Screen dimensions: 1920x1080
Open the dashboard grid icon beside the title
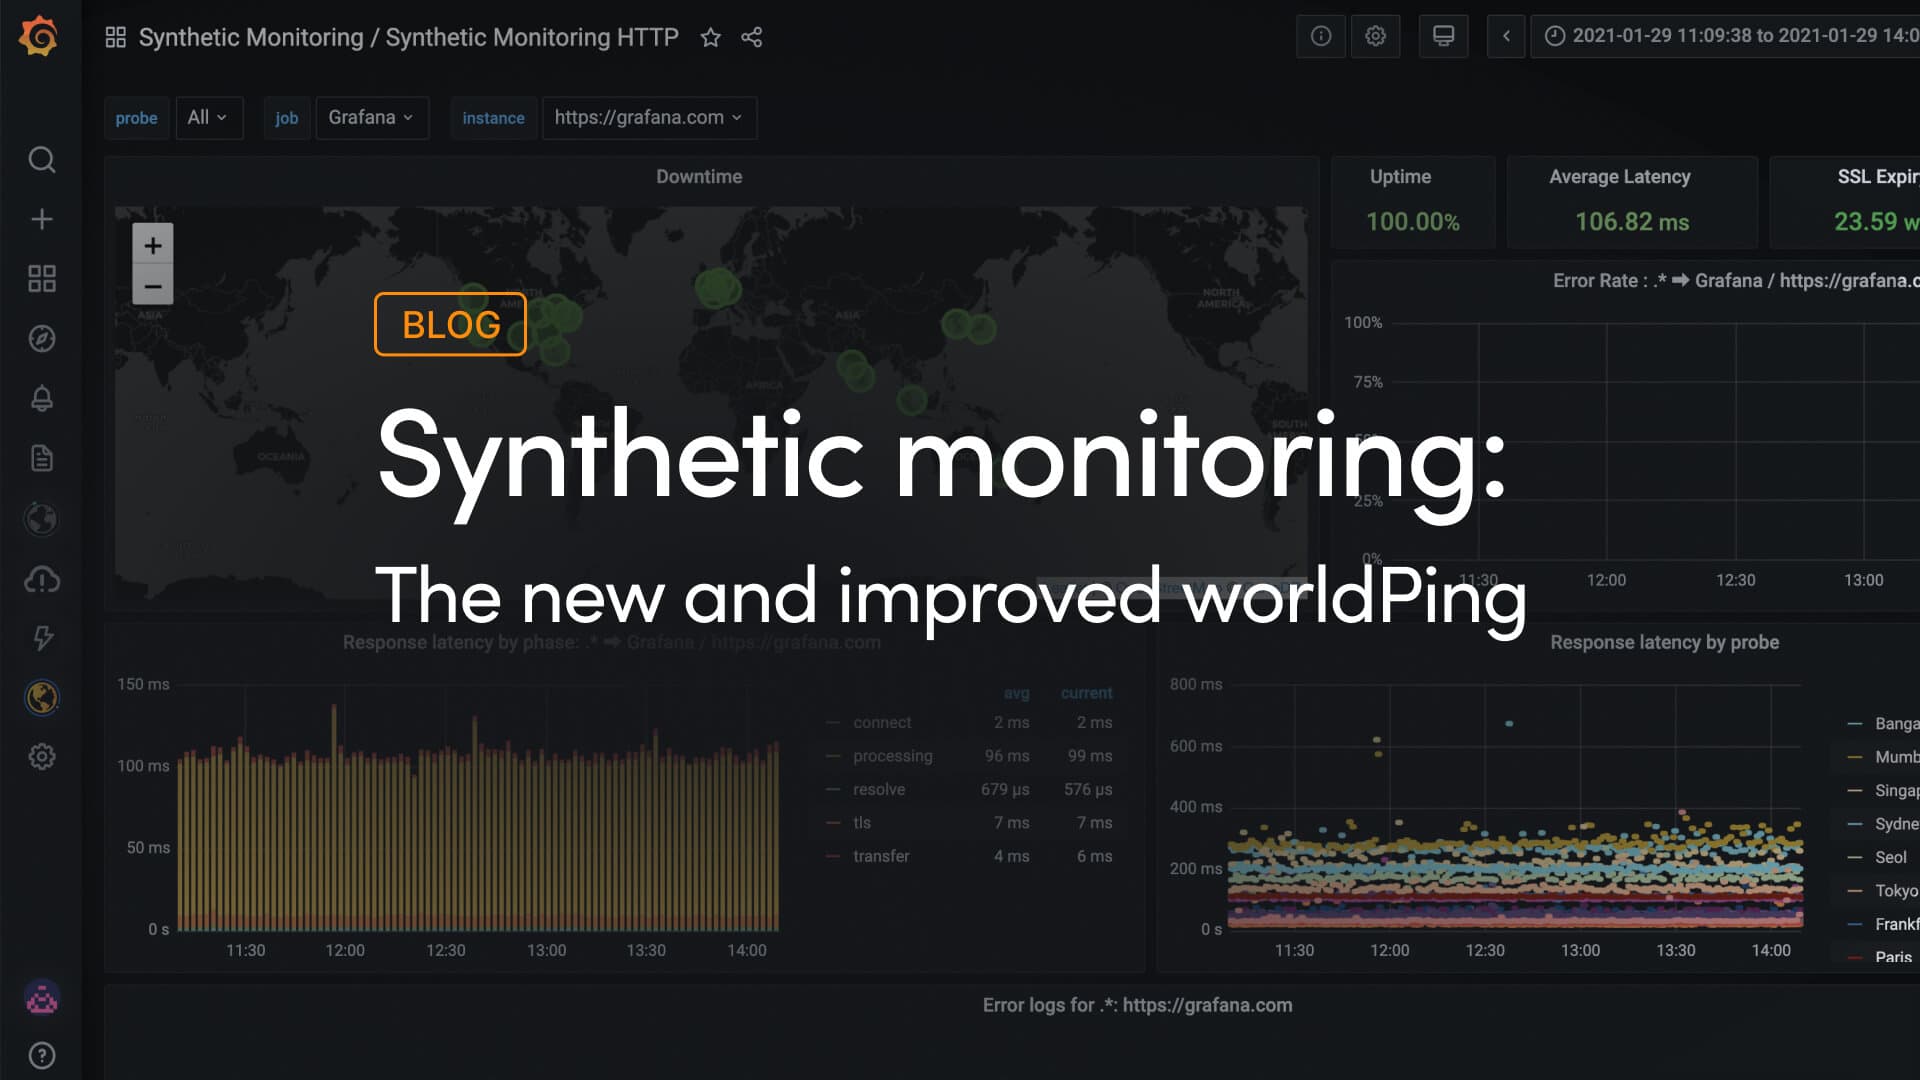point(115,37)
